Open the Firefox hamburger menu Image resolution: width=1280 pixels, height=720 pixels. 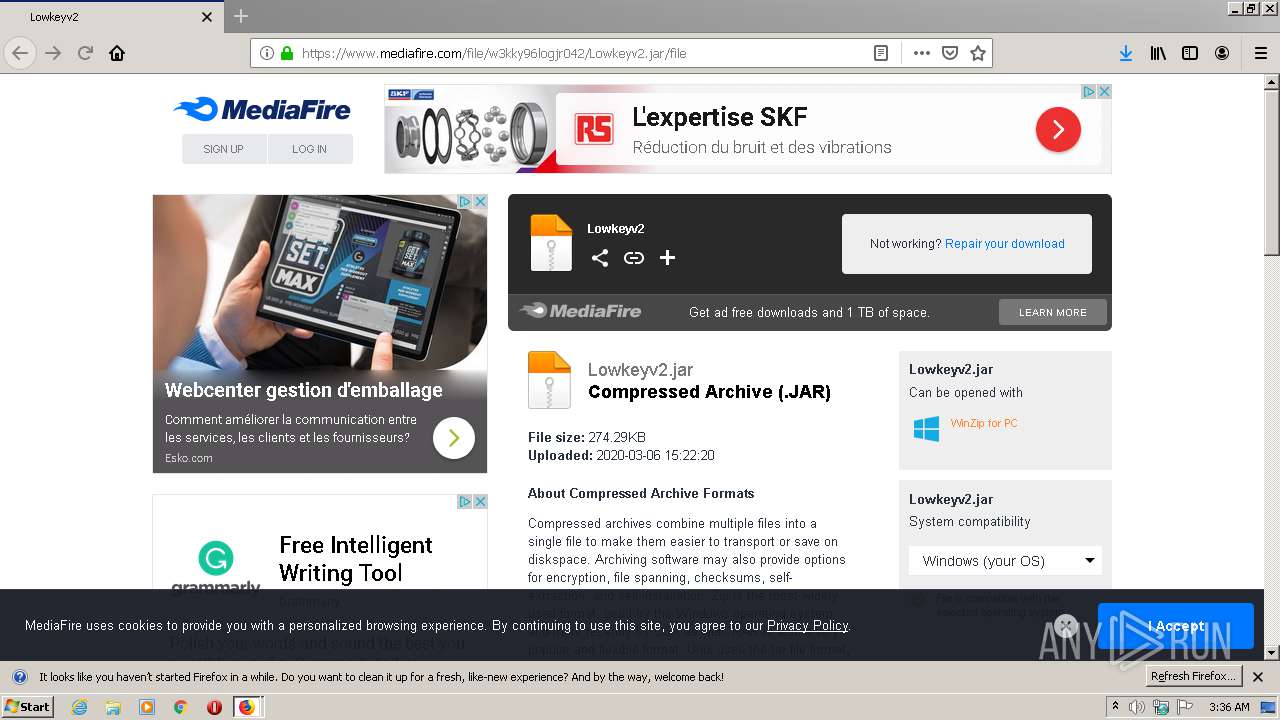click(1261, 53)
